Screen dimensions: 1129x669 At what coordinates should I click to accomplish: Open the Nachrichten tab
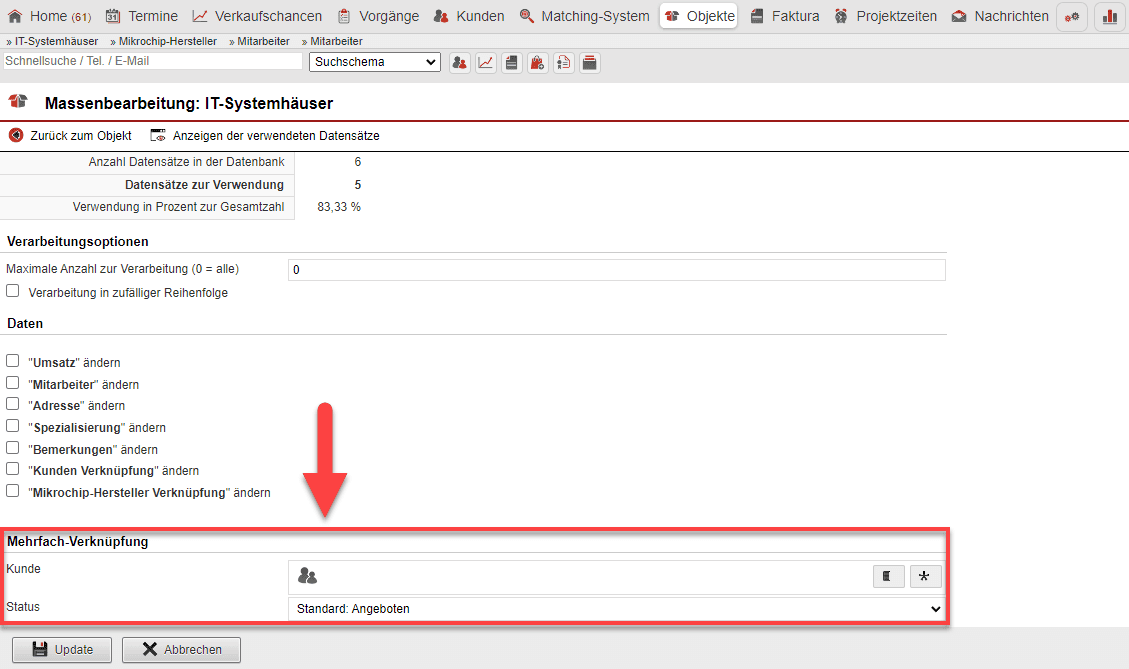tap(1000, 16)
